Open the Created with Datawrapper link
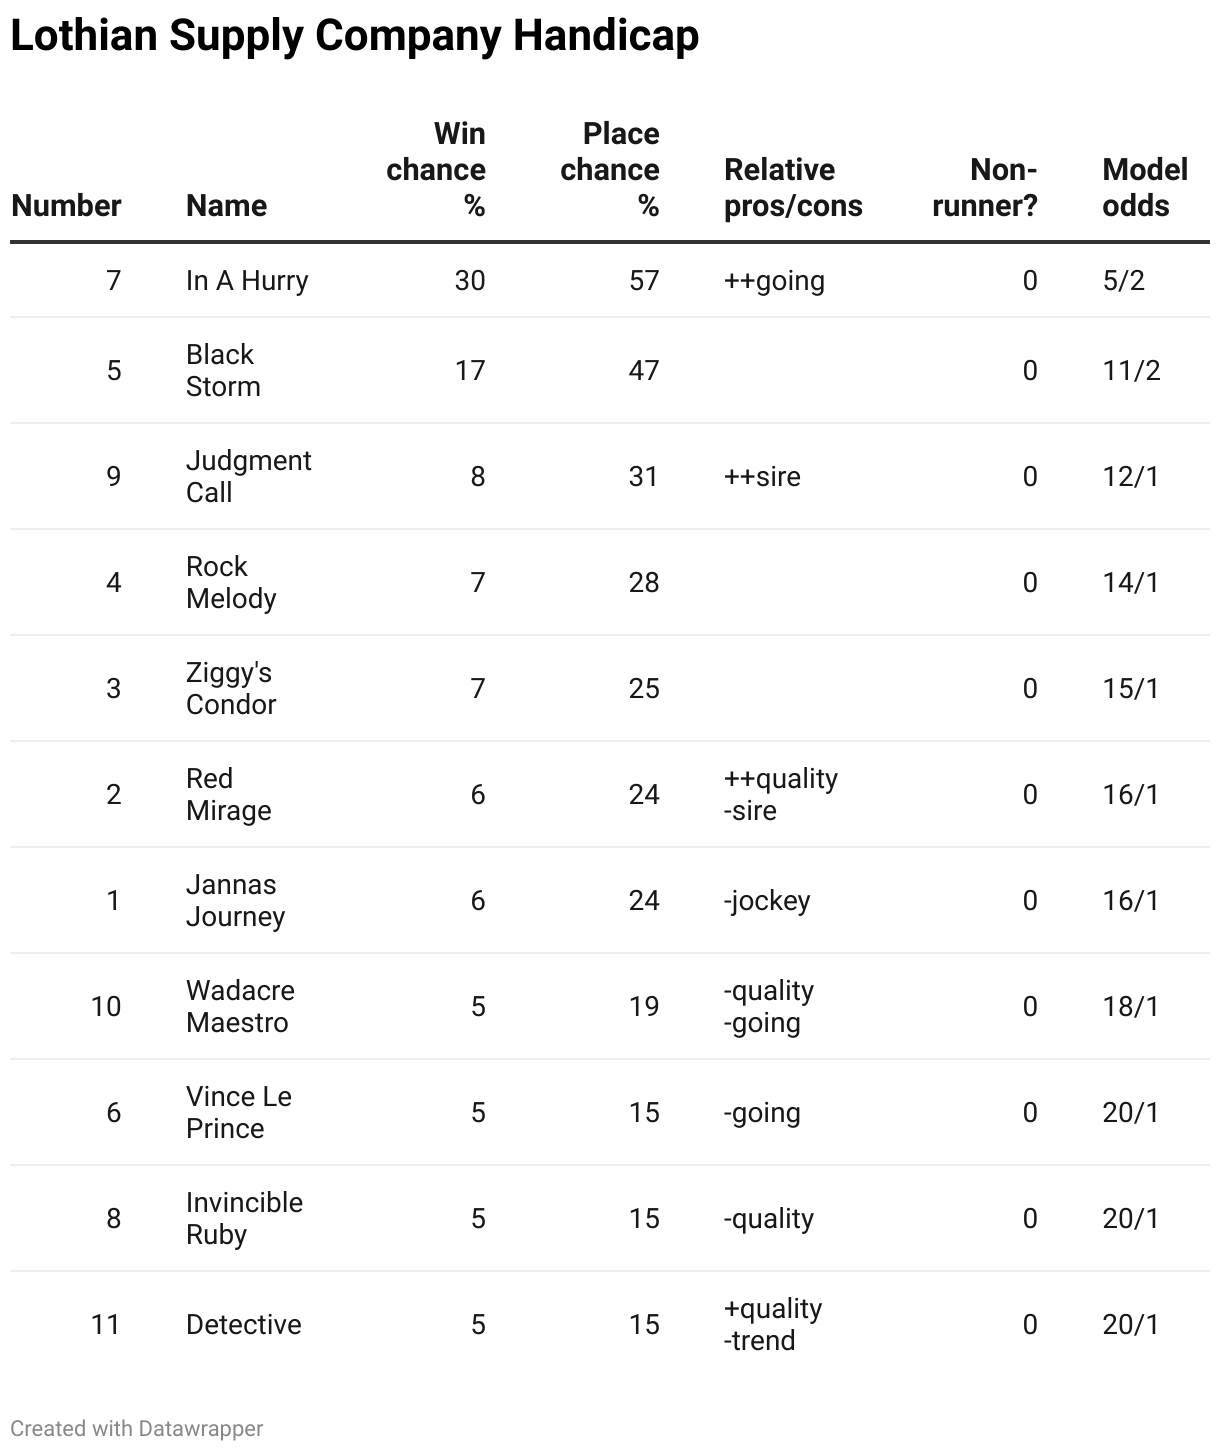Image resolution: width=1220 pixels, height=1452 pixels. click(137, 1428)
